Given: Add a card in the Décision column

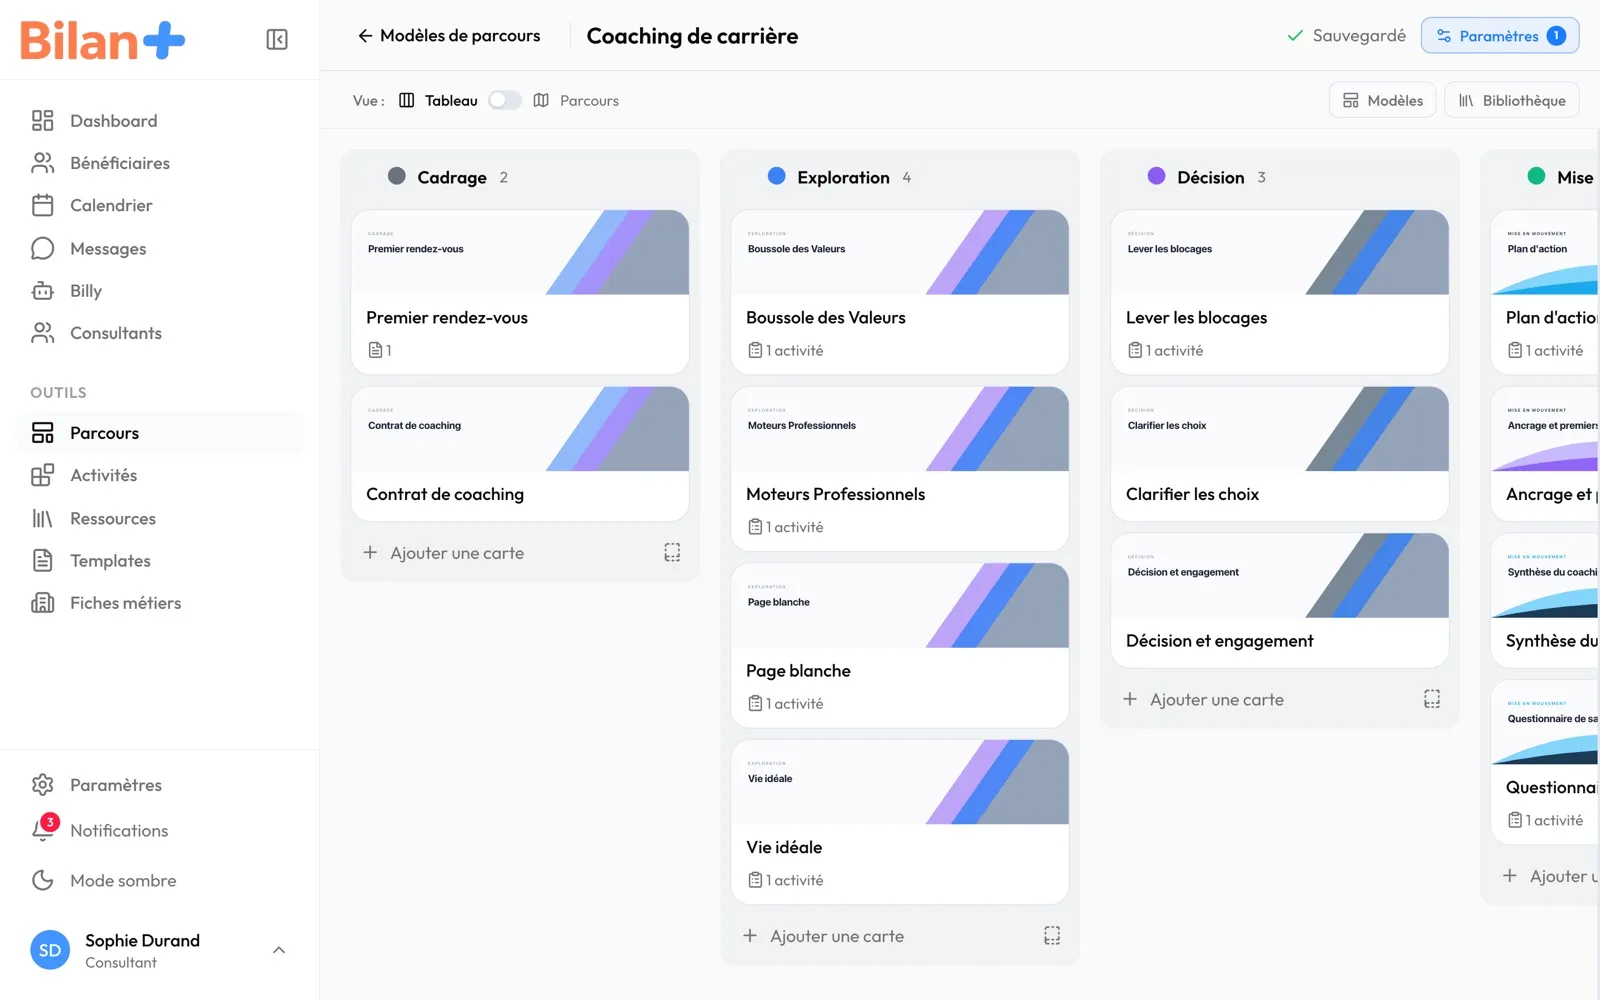Looking at the screenshot, I should (1204, 700).
